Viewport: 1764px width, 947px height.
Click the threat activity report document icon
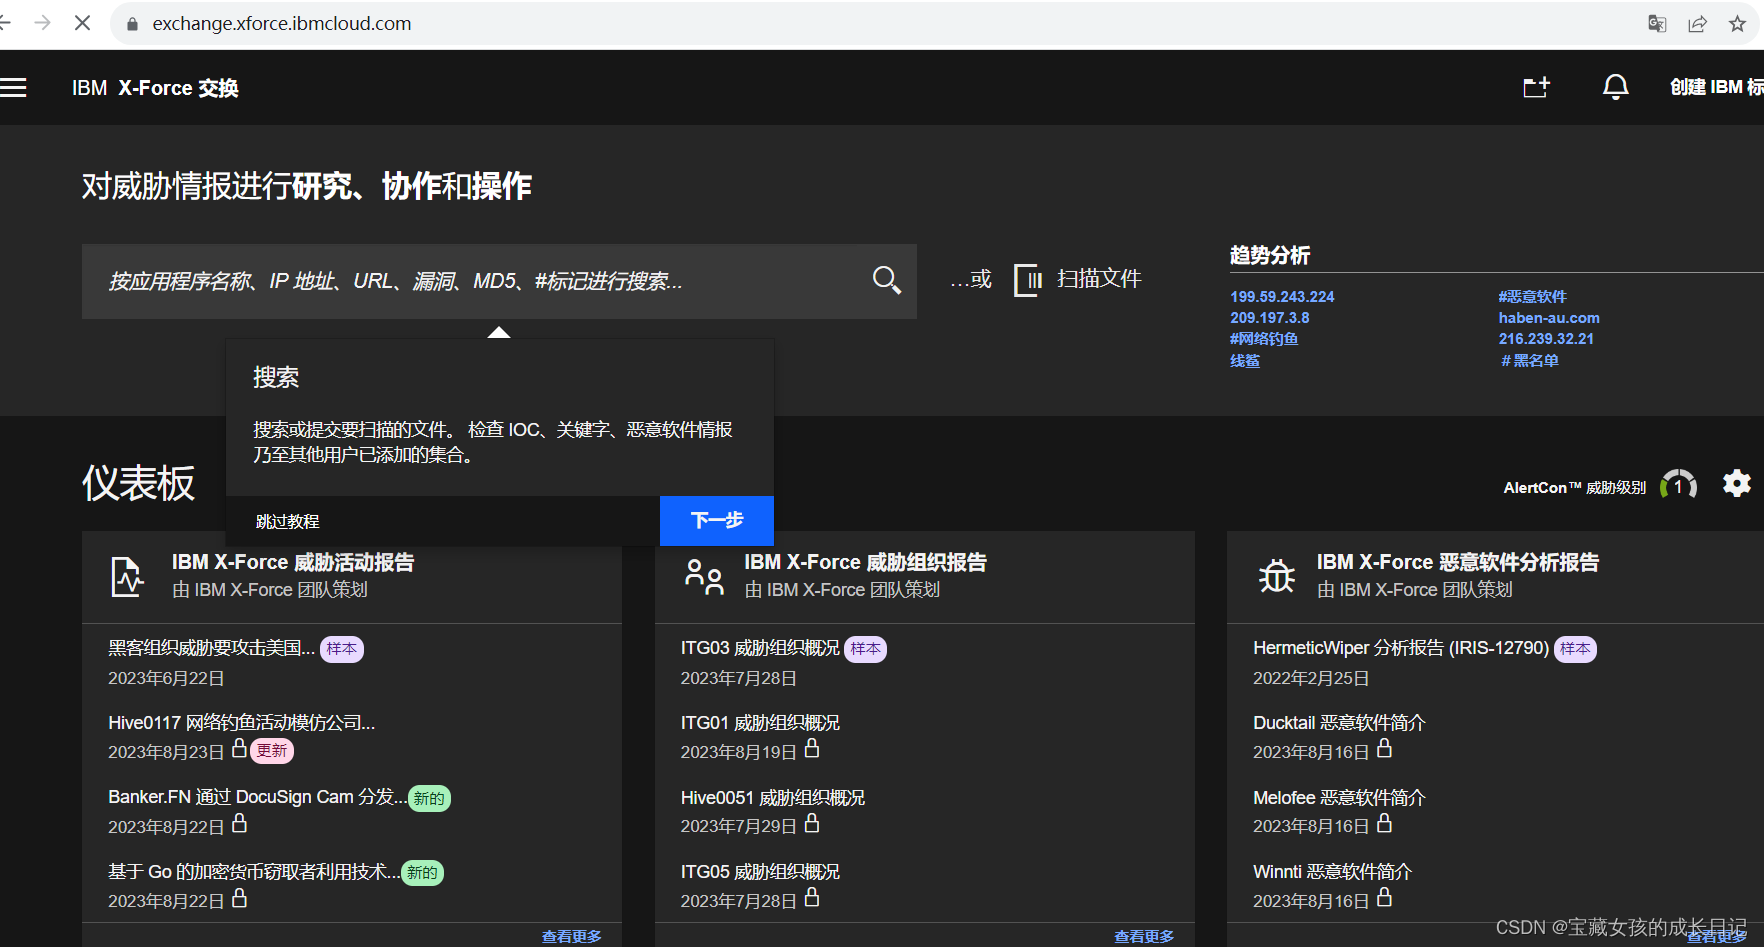(126, 576)
